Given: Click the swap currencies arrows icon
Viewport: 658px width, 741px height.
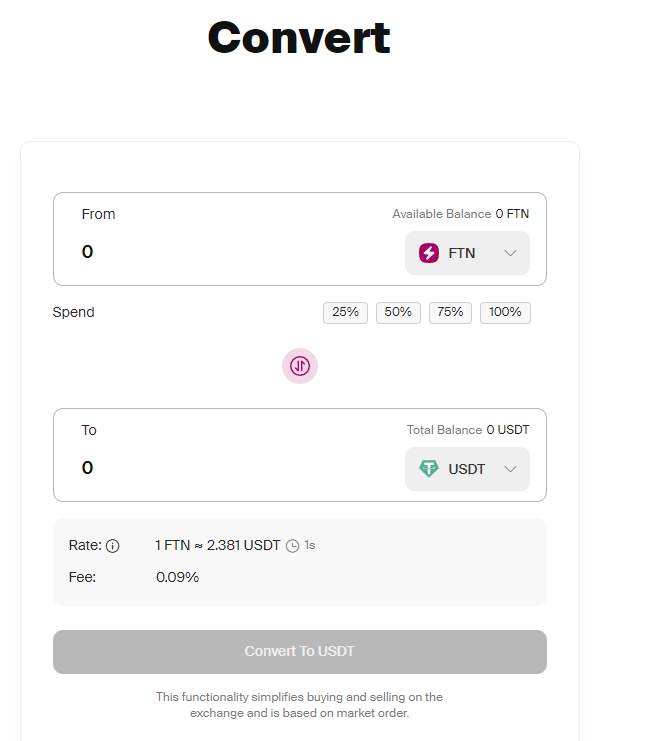Looking at the screenshot, I should pos(299,366).
